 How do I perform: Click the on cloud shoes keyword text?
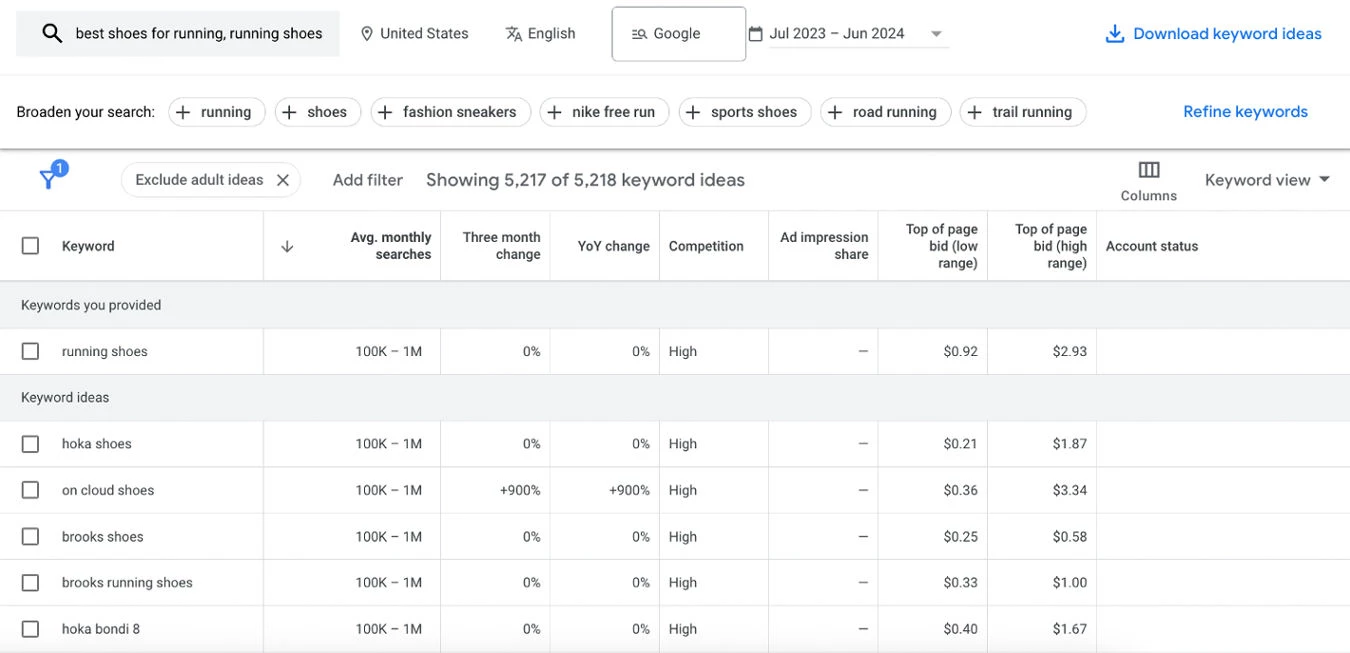(108, 490)
